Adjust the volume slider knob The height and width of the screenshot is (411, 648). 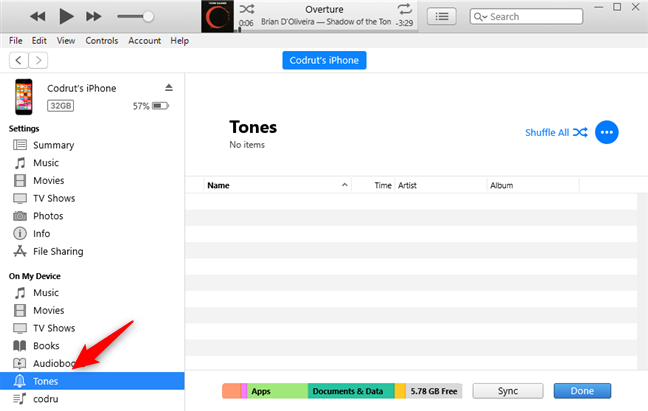point(148,17)
